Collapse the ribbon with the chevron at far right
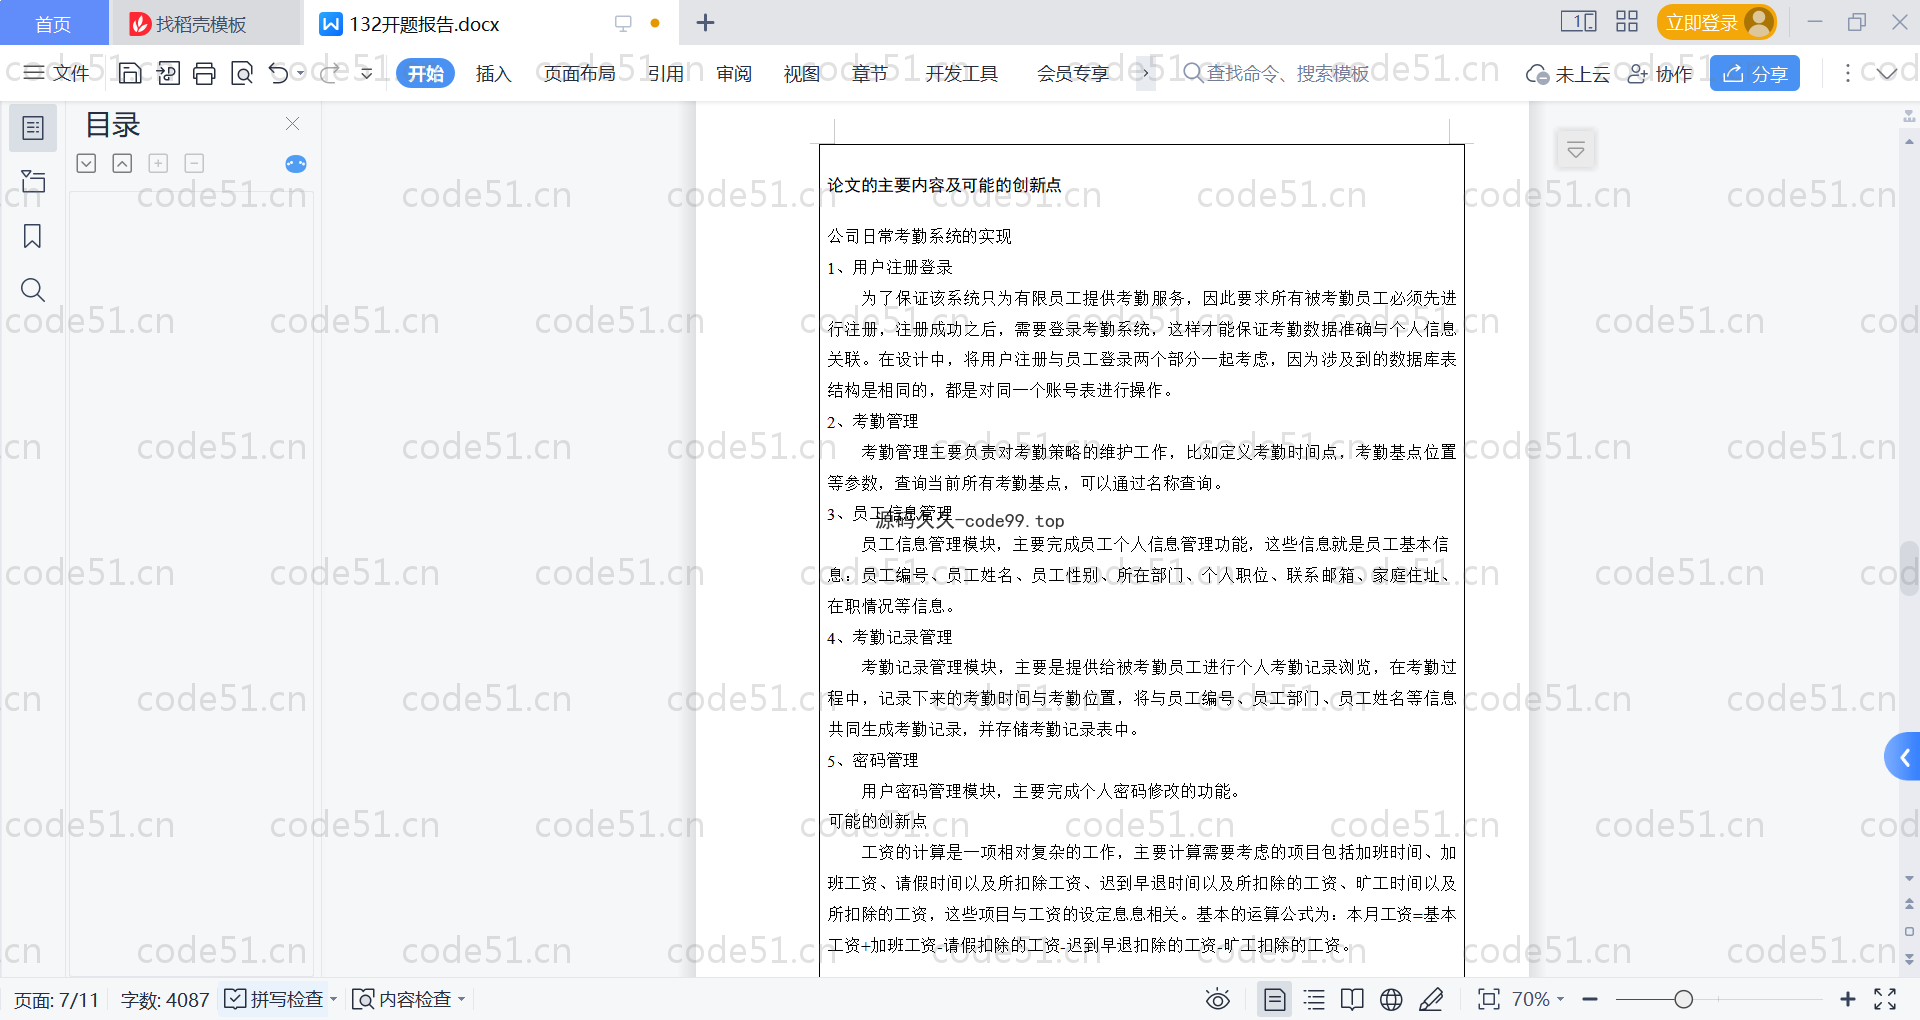 tap(1886, 73)
